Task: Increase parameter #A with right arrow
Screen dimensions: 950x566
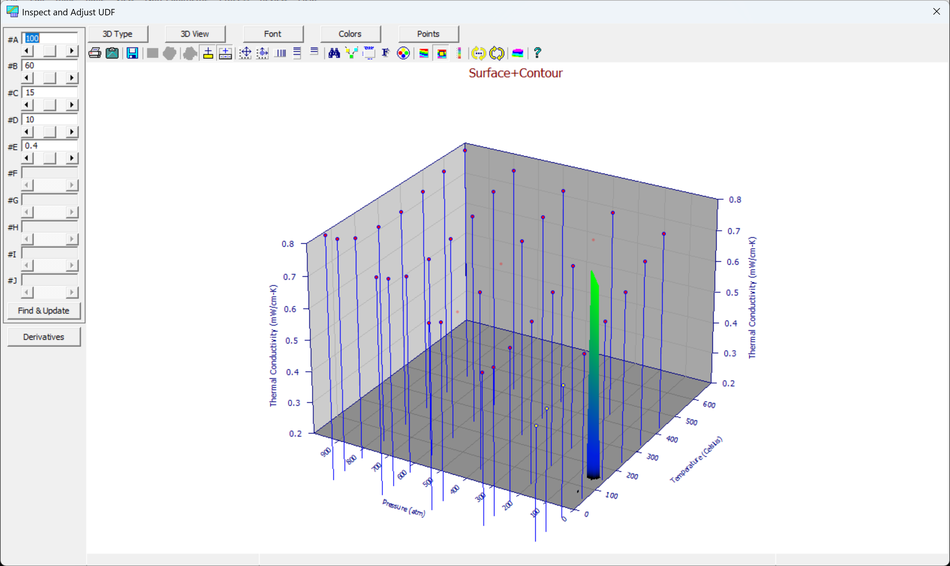Action: [72, 51]
